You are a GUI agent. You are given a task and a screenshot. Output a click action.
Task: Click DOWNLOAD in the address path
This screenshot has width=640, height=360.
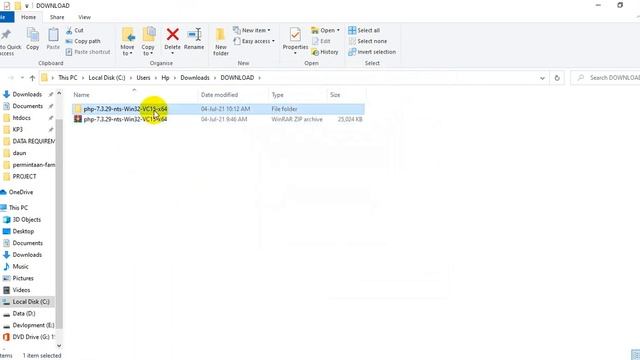click(x=237, y=78)
